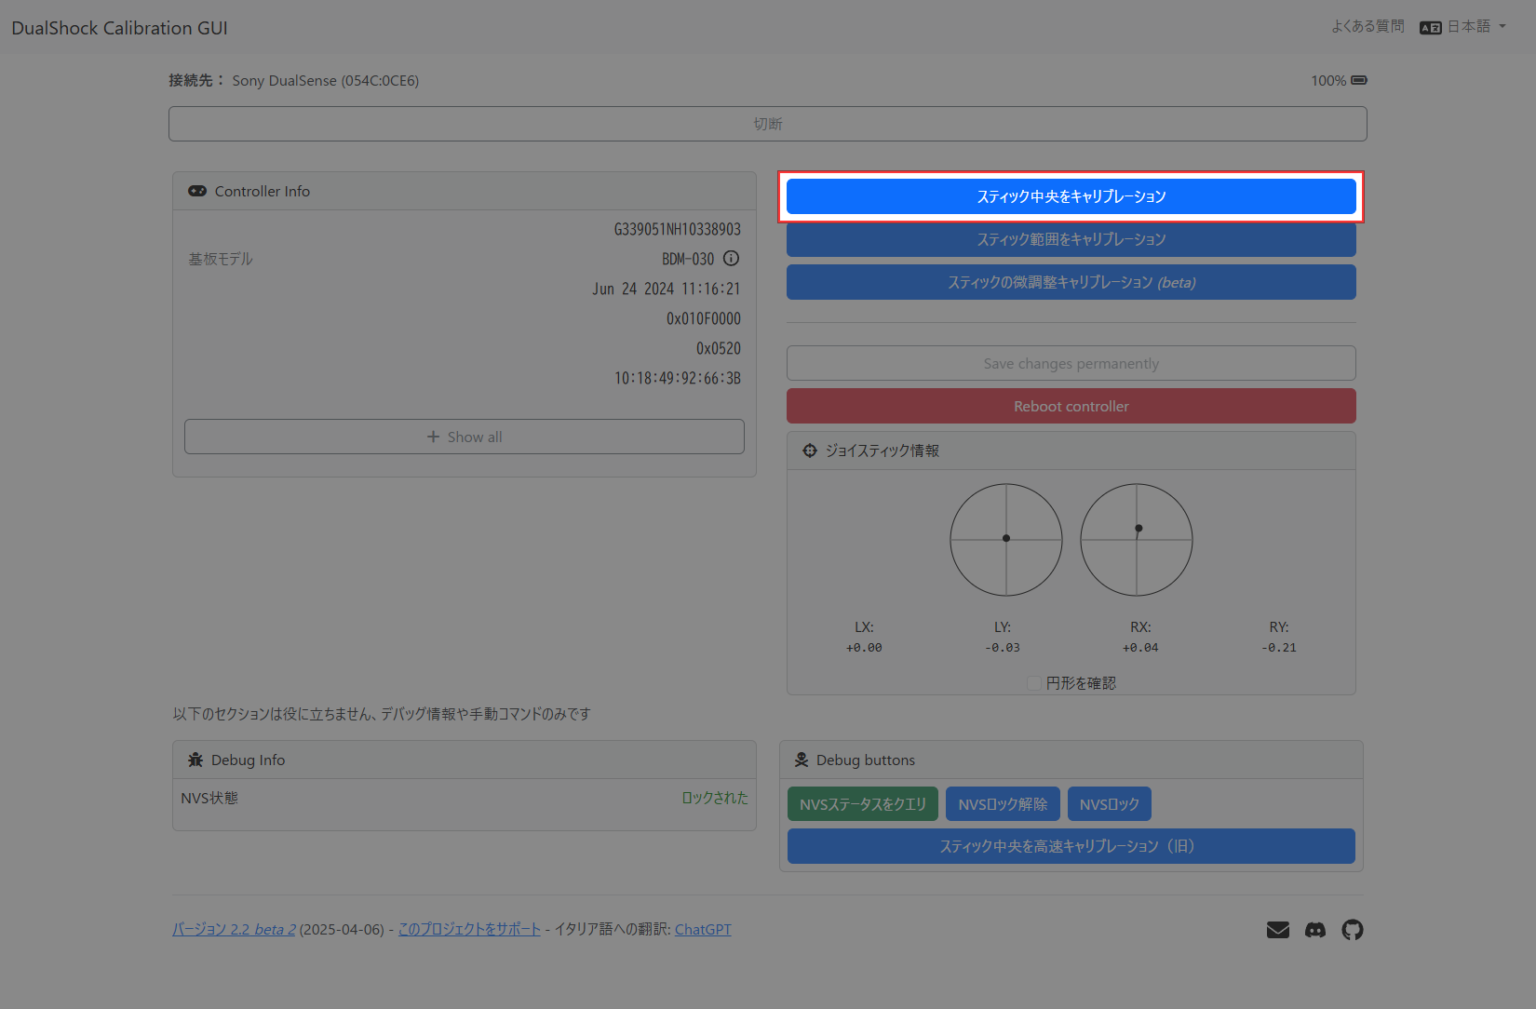Click the info icon next to BDM-030

pos(731,258)
